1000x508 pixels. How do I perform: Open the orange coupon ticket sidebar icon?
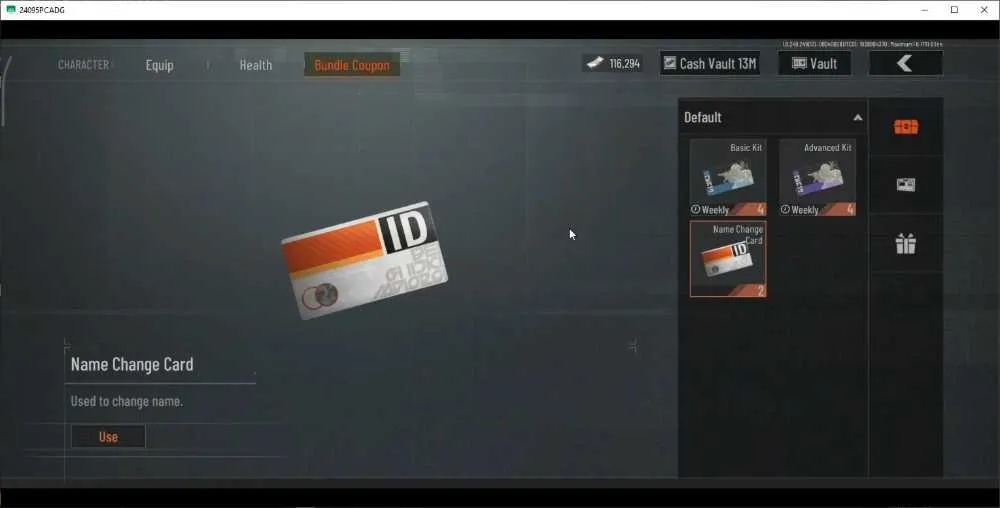click(906, 127)
